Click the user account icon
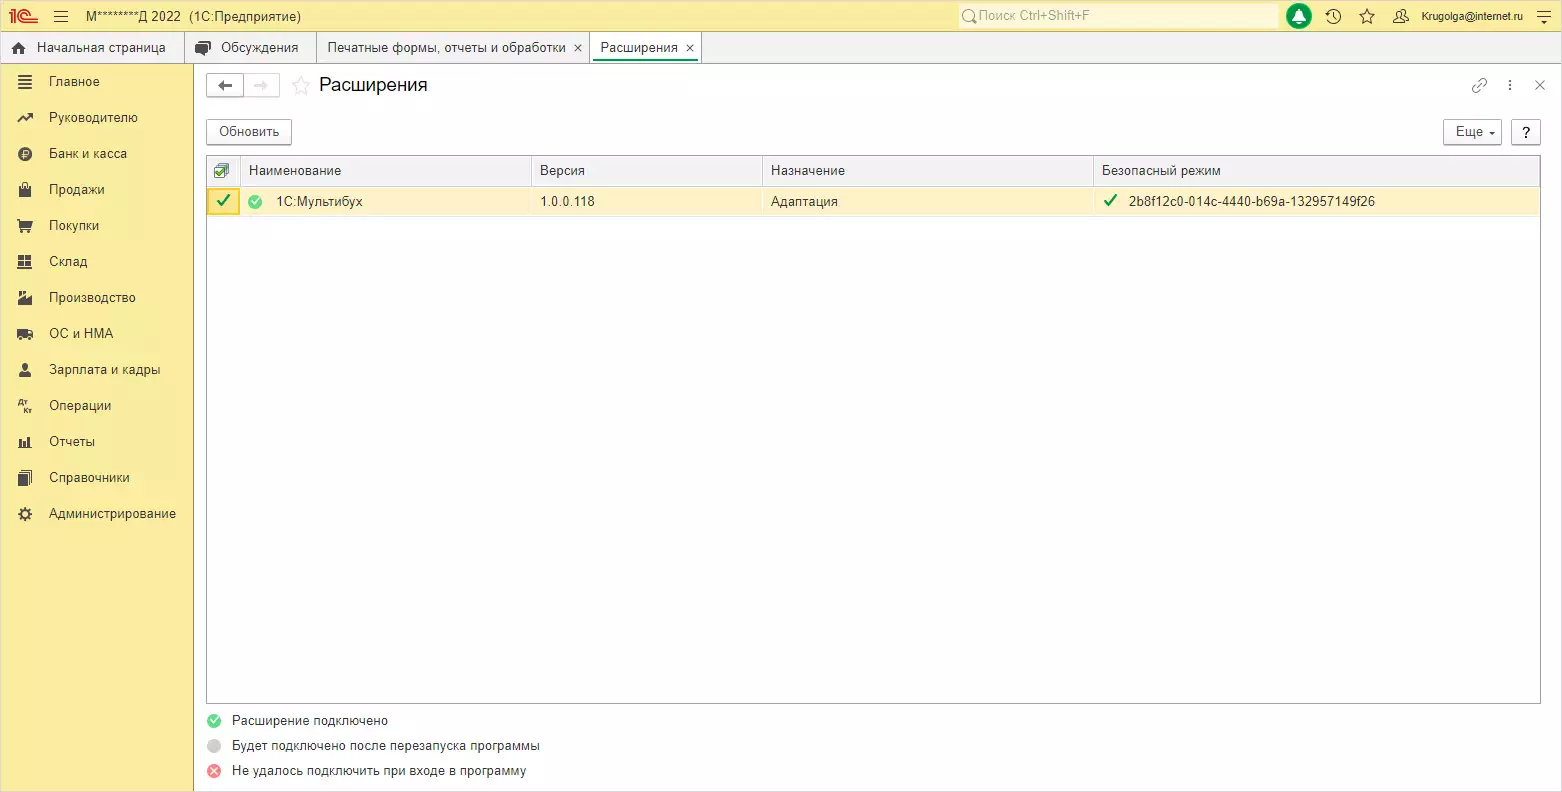 pos(1401,16)
